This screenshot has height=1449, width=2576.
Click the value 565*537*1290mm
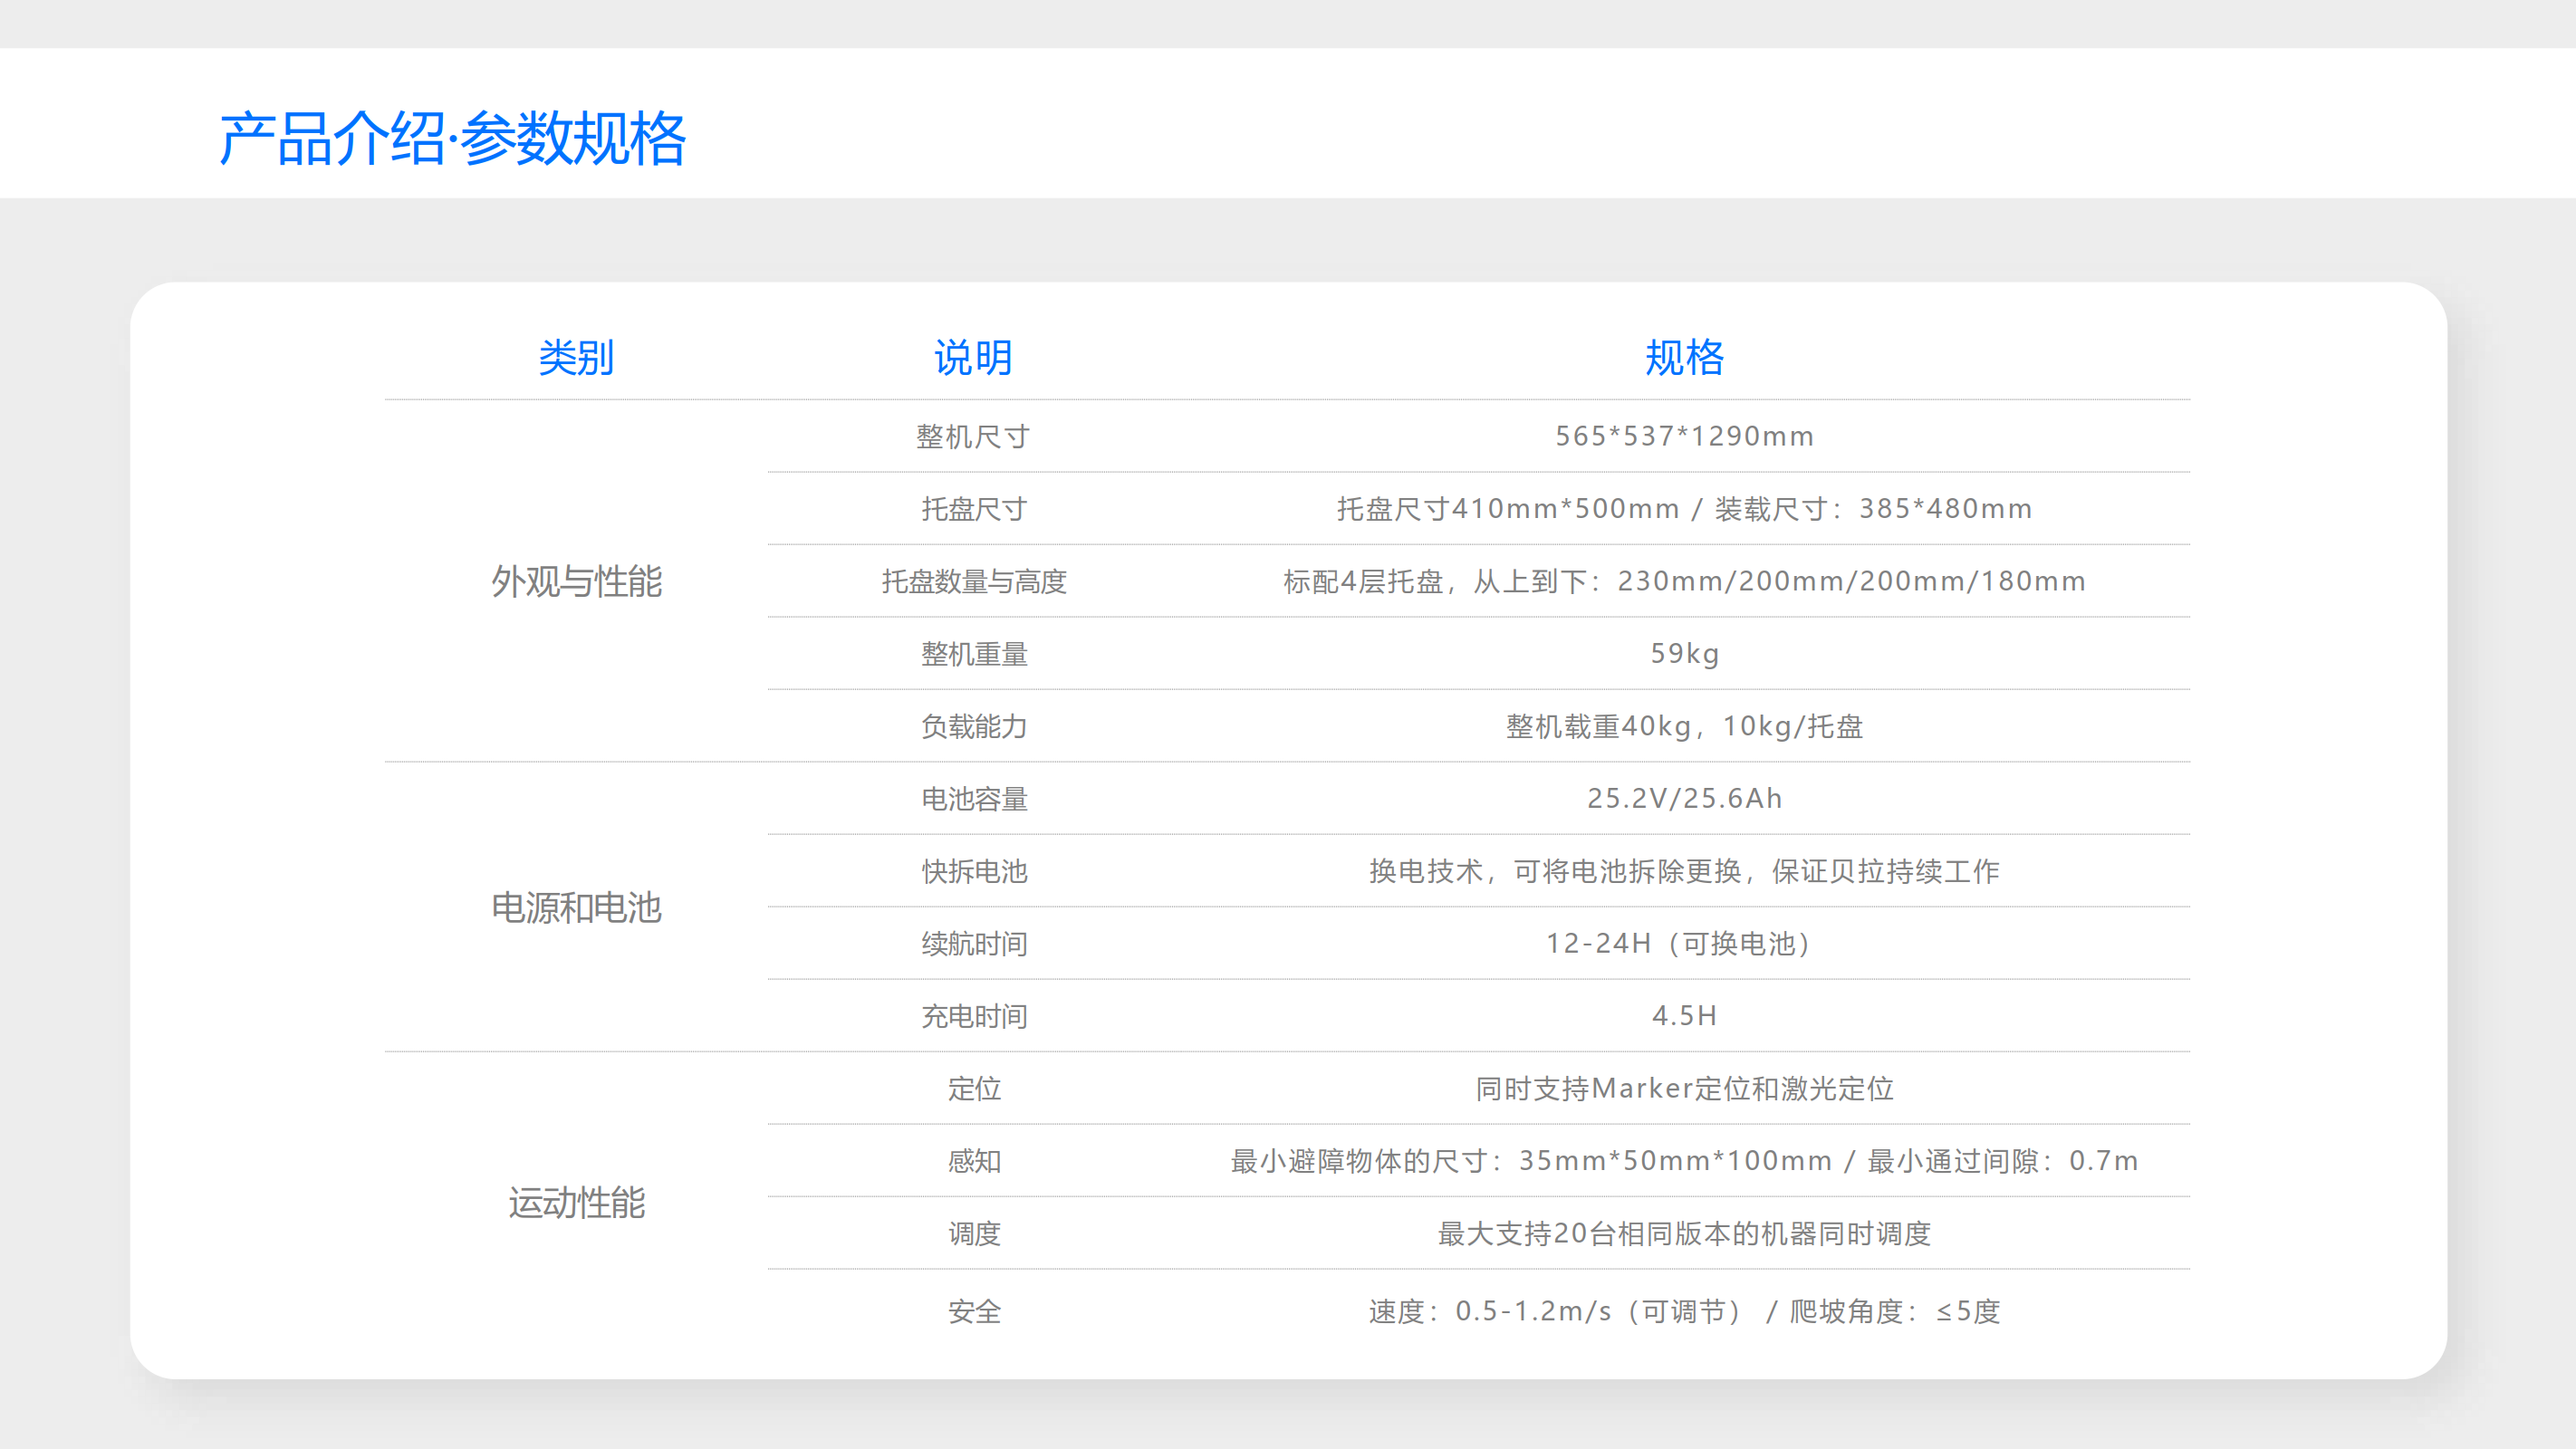click(x=1684, y=436)
